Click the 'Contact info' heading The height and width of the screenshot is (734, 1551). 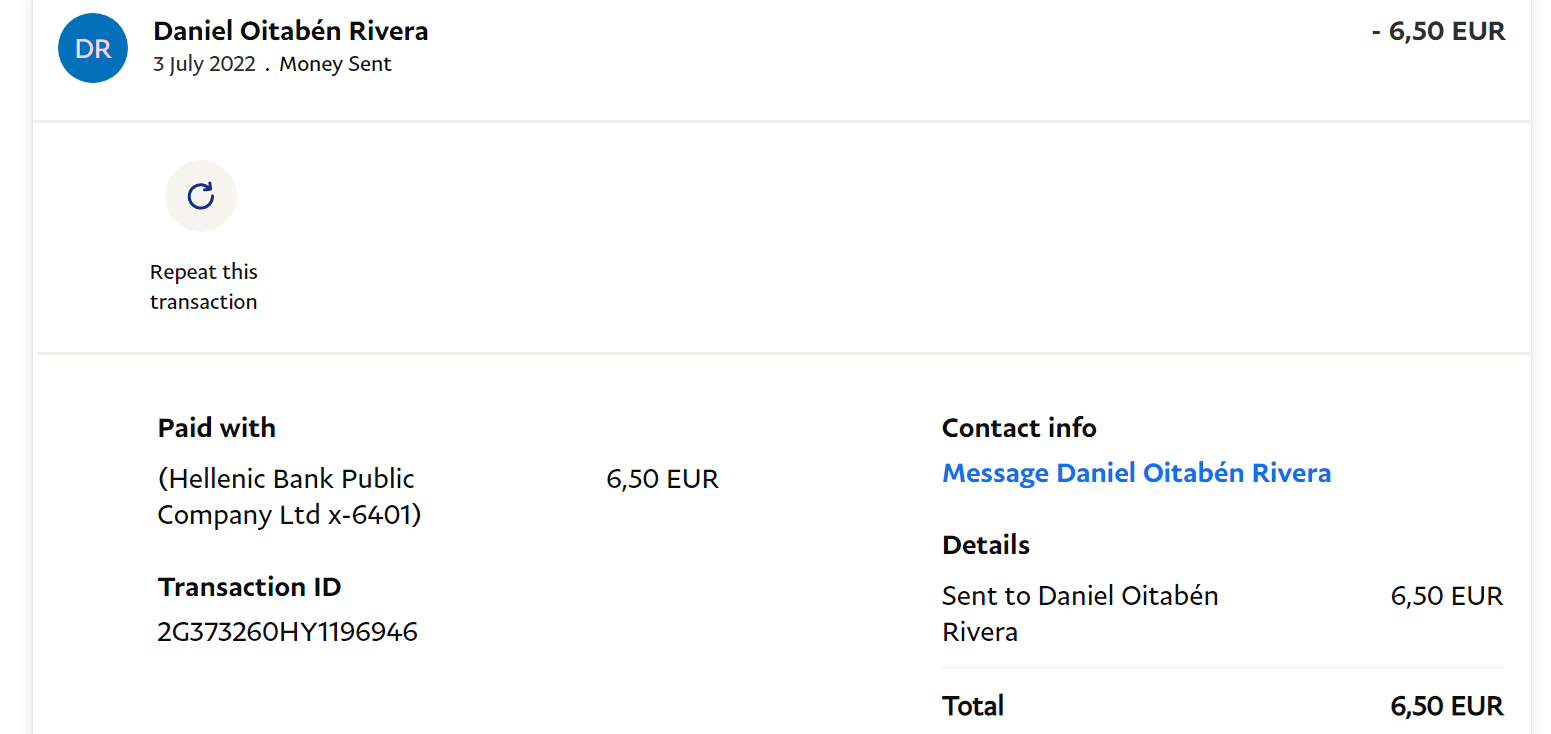point(1019,428)
